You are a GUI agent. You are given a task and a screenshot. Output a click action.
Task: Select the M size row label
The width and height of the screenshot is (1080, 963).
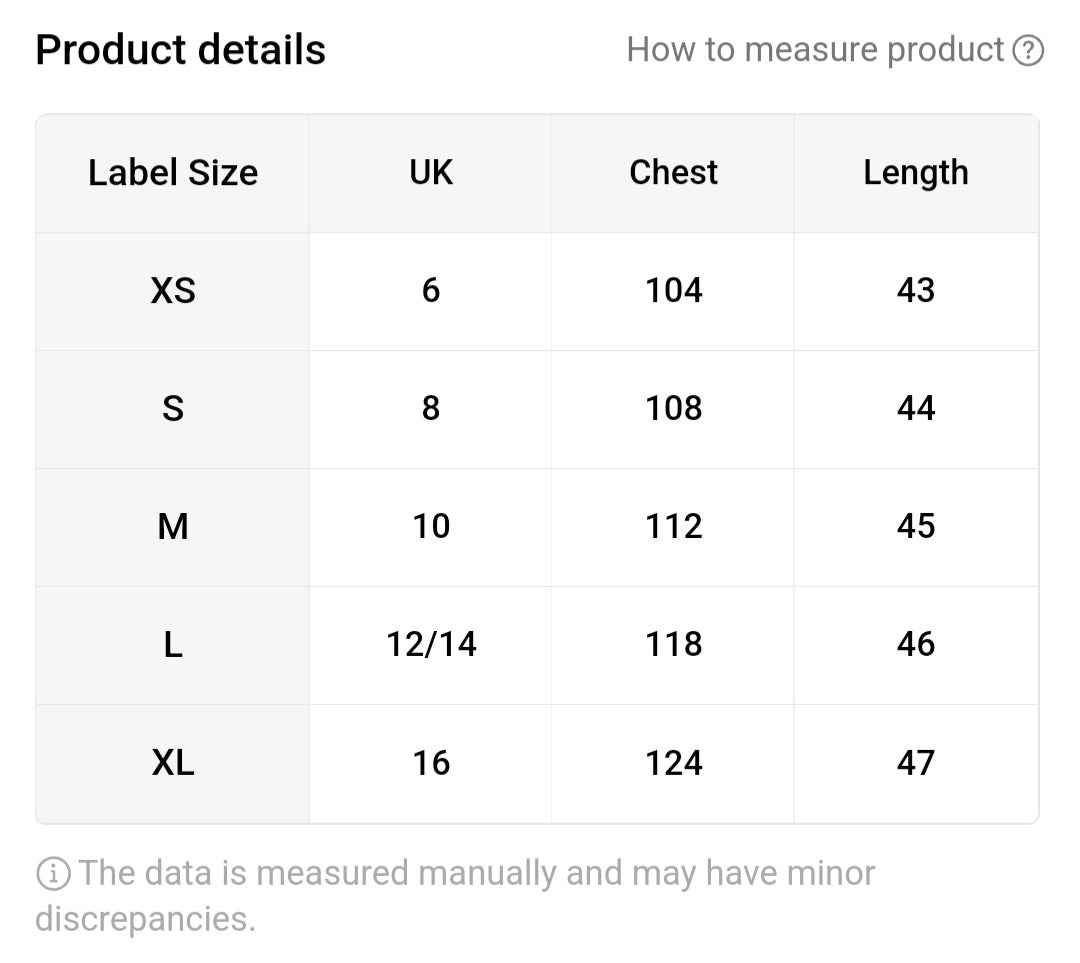173,528
